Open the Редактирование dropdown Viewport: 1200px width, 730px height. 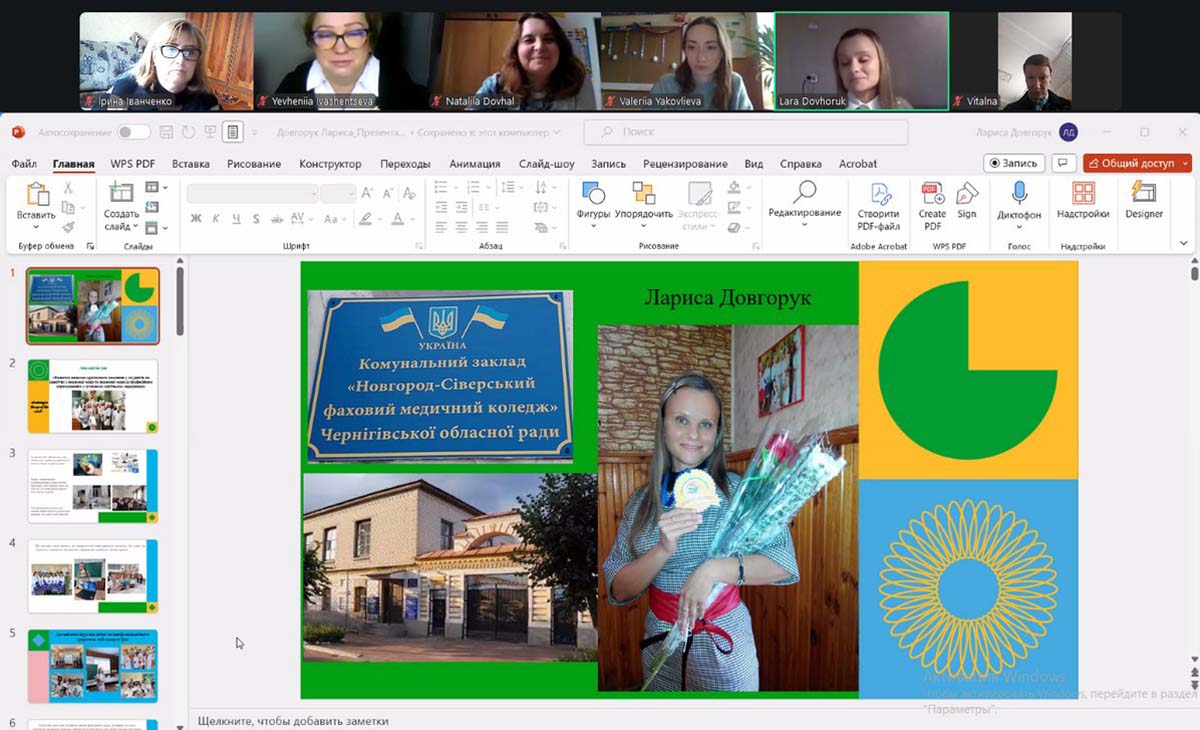(x=804, y=212)
